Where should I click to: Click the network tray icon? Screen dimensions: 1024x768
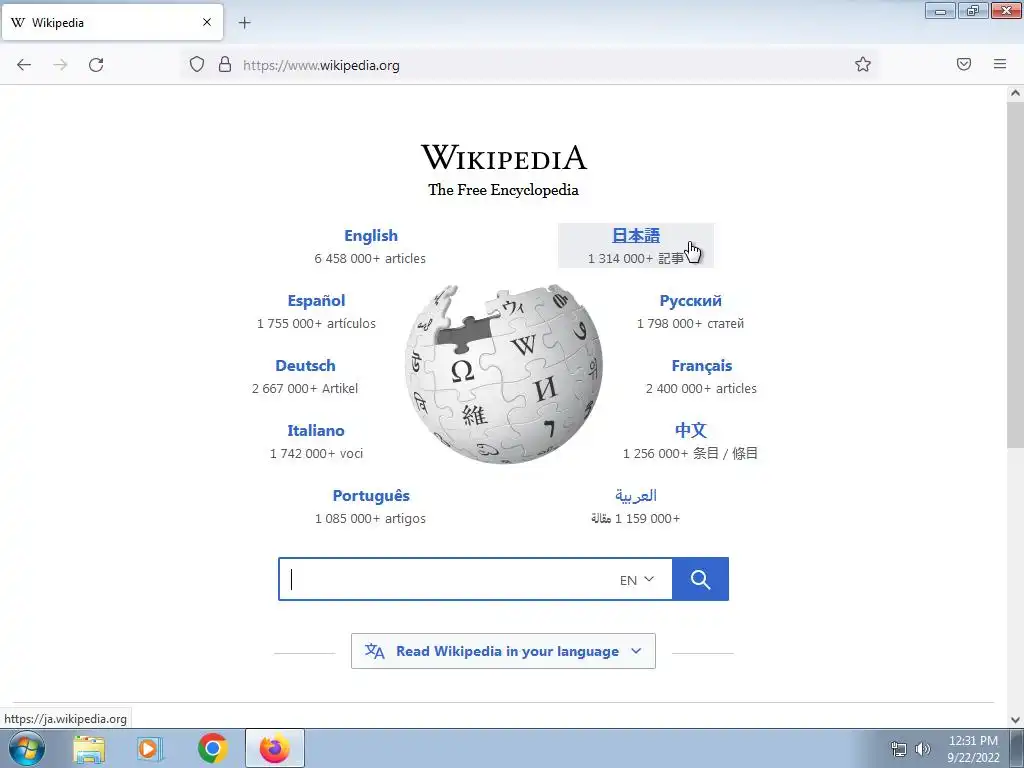[899, 749]
